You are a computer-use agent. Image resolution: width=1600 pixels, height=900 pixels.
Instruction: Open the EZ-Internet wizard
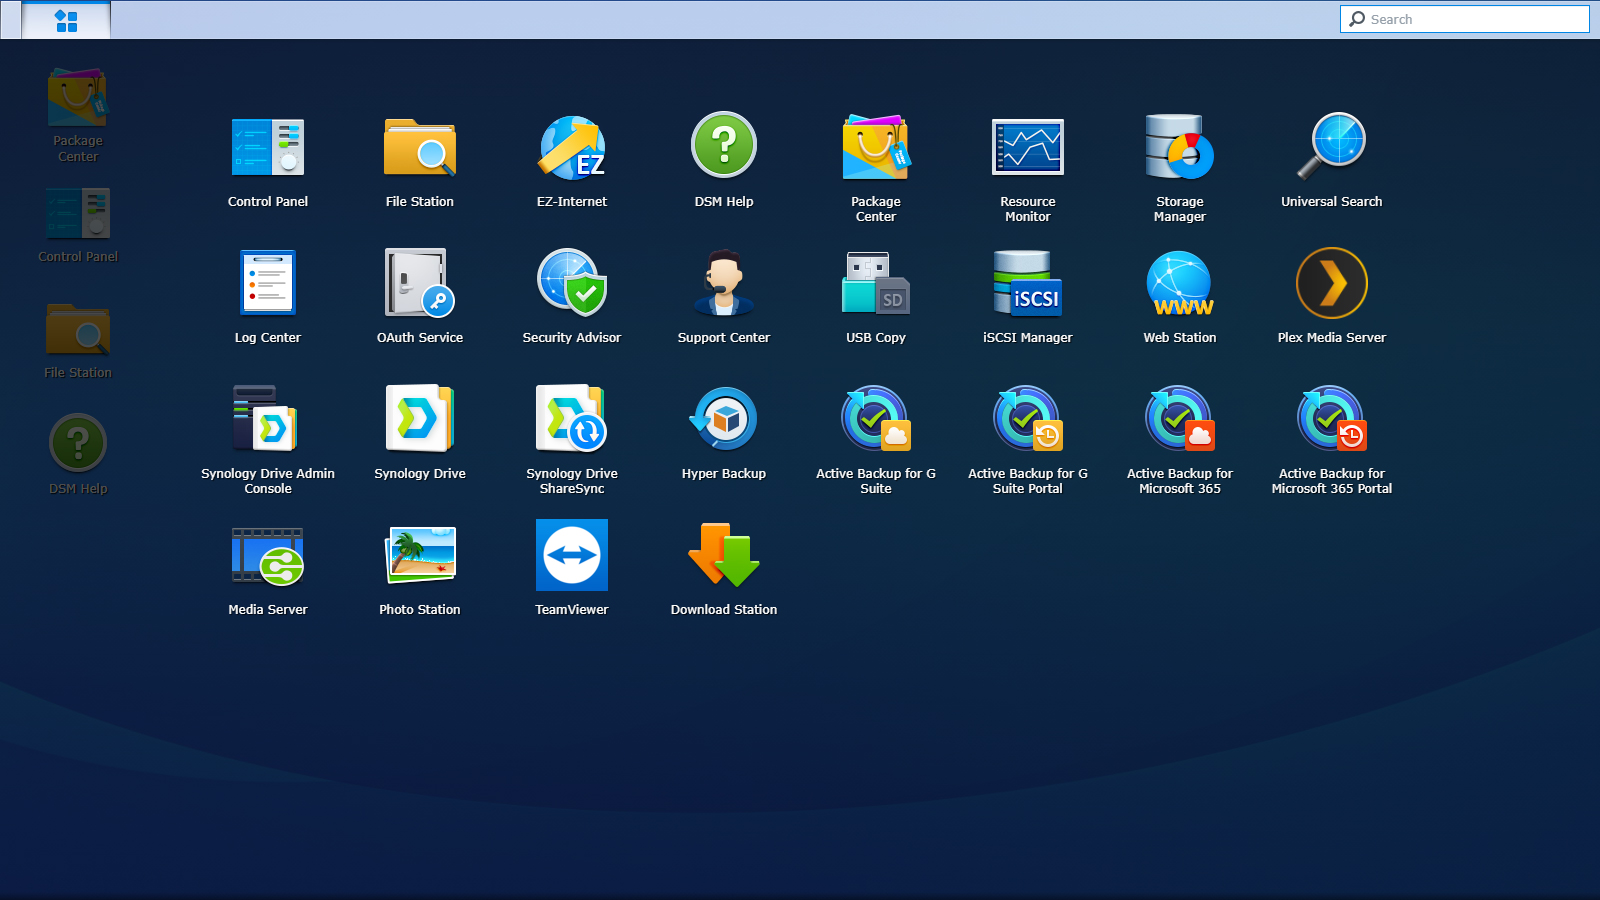click(x=572, y=161)
